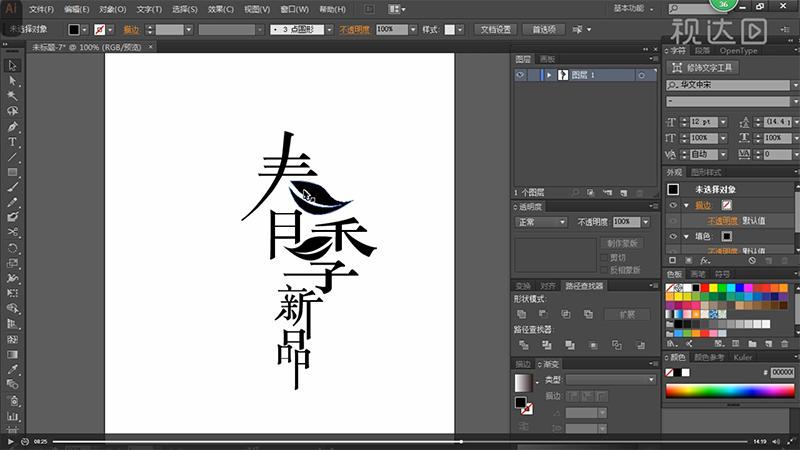This screenshot has height=450, width=800.
Task: Click the target circle of 图层 1
Action: point(642,75)
